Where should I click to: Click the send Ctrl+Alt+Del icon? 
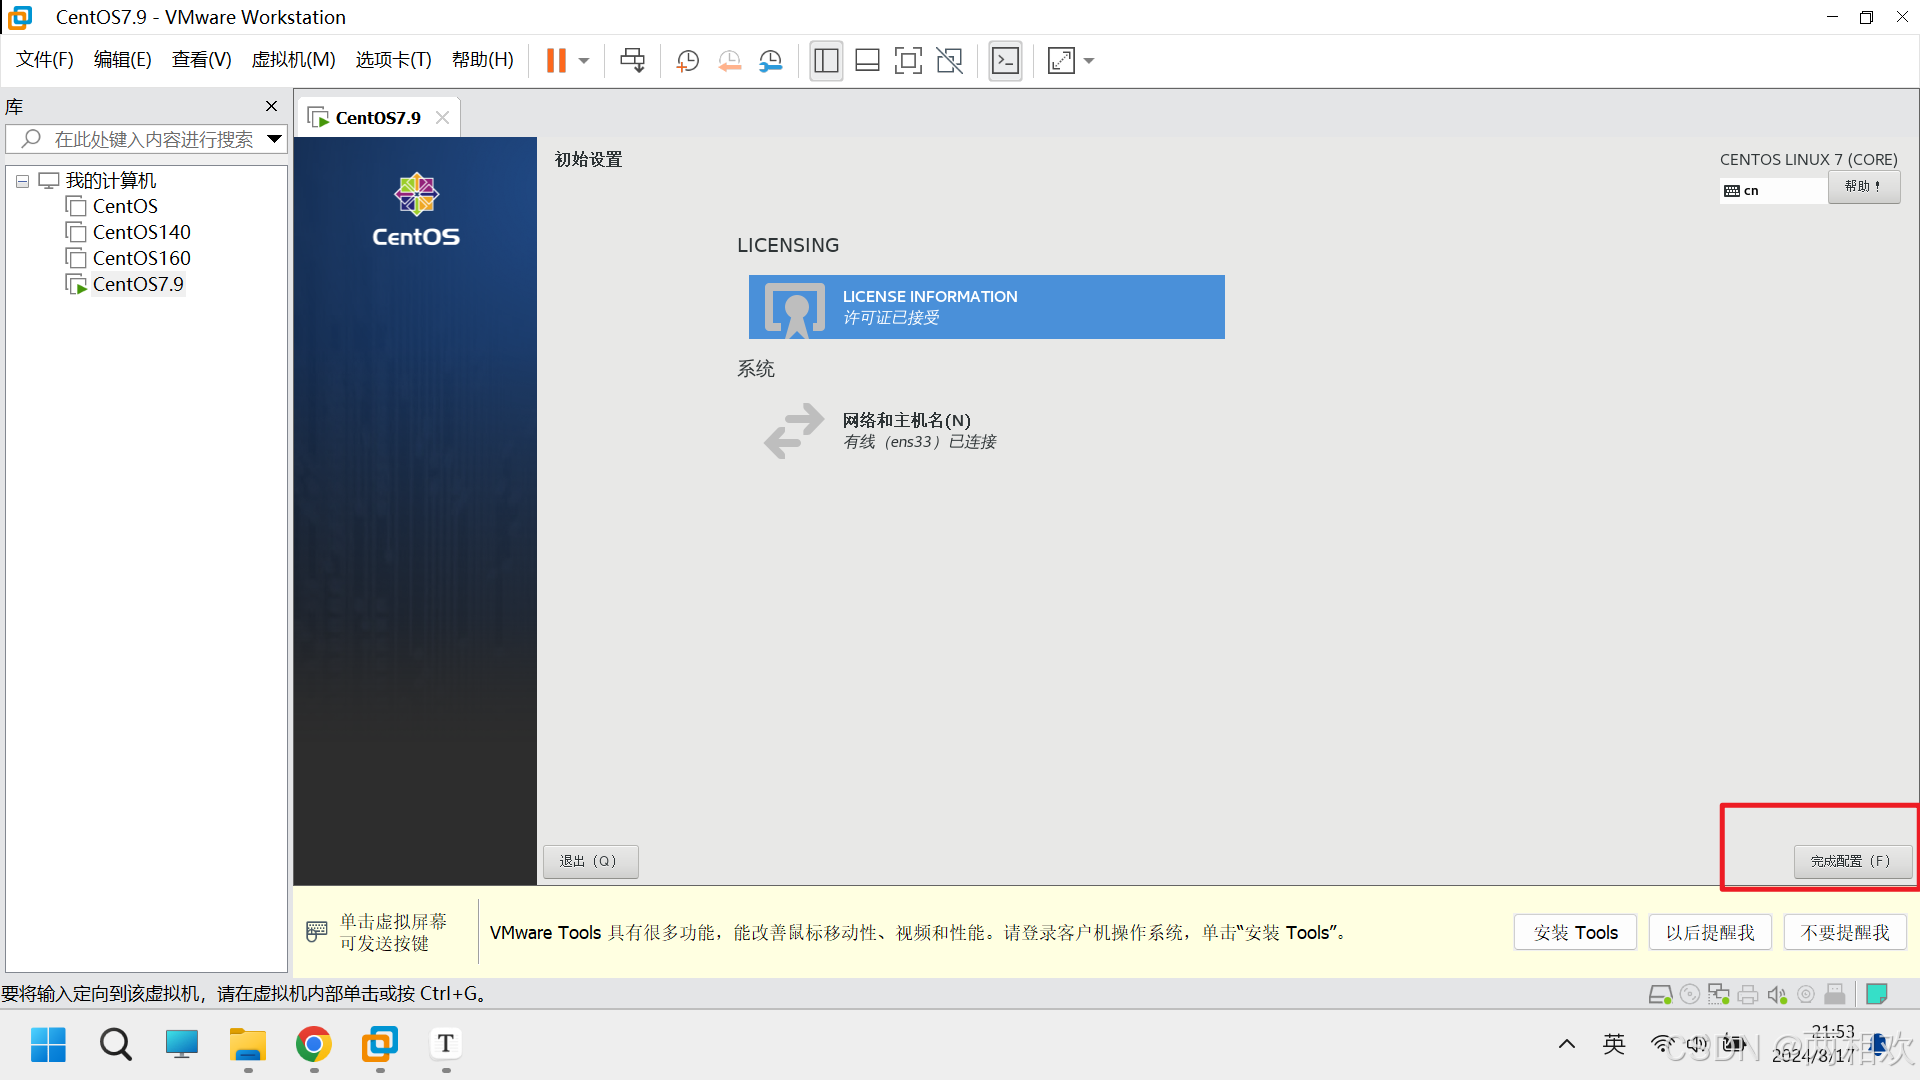tap(632, 61)
